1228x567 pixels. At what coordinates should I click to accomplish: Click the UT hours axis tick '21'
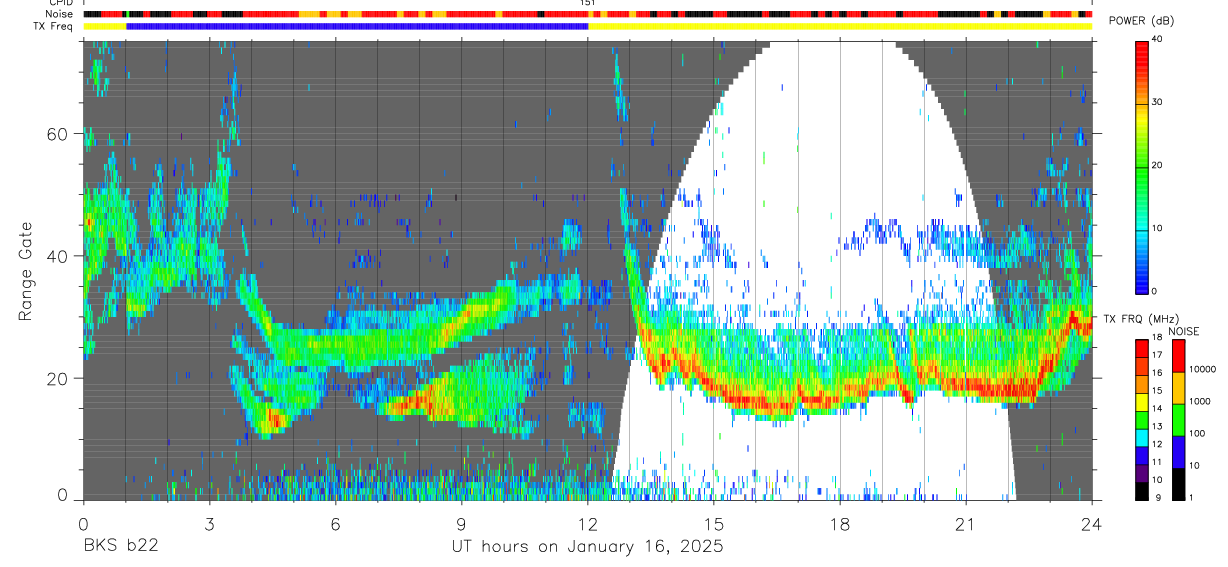tap(966, 523)
